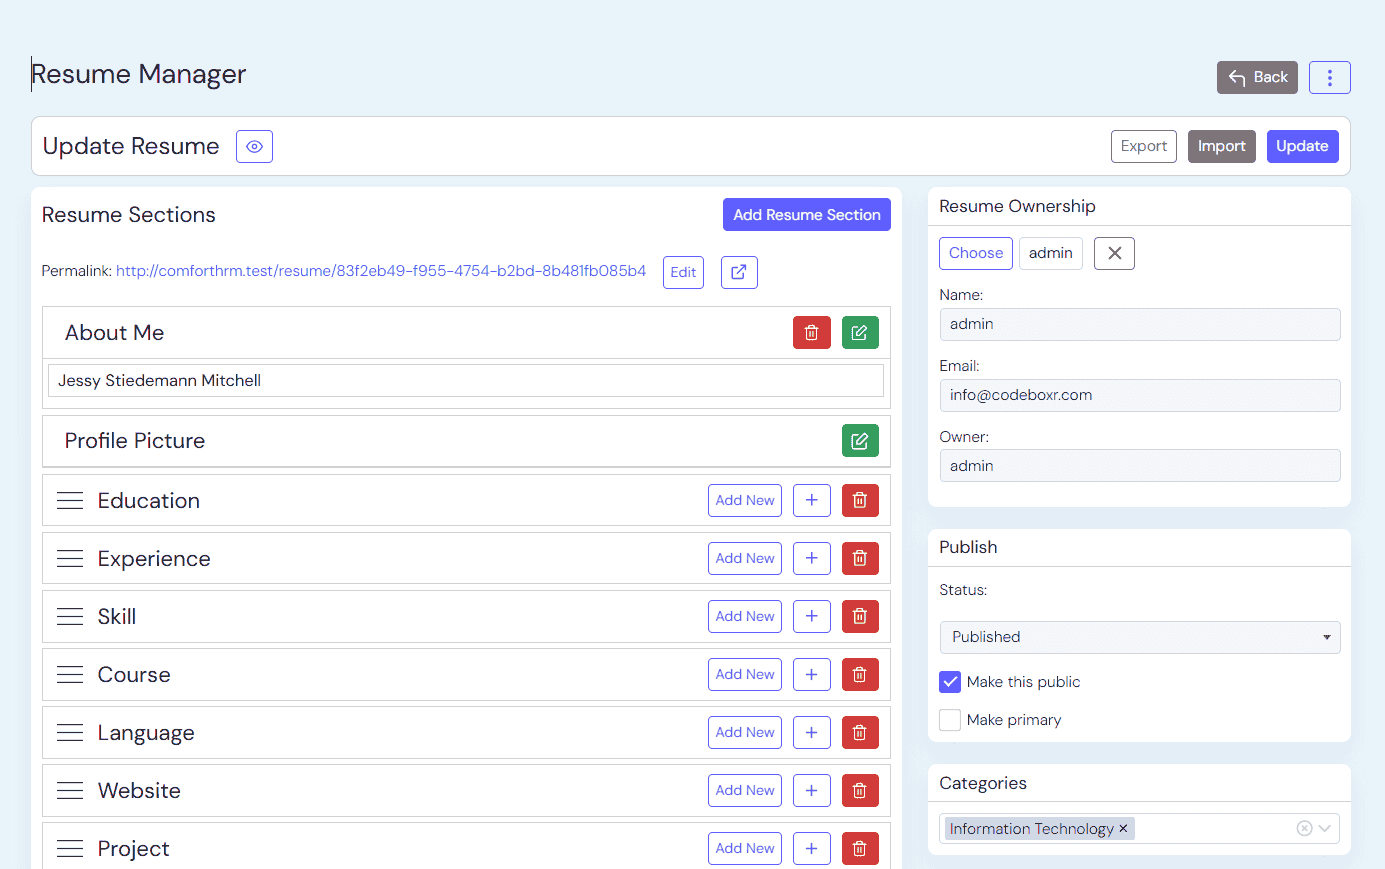Open permalink in new tab icon
This screenshot has height=869, width=1385.
tap(738, 272)
